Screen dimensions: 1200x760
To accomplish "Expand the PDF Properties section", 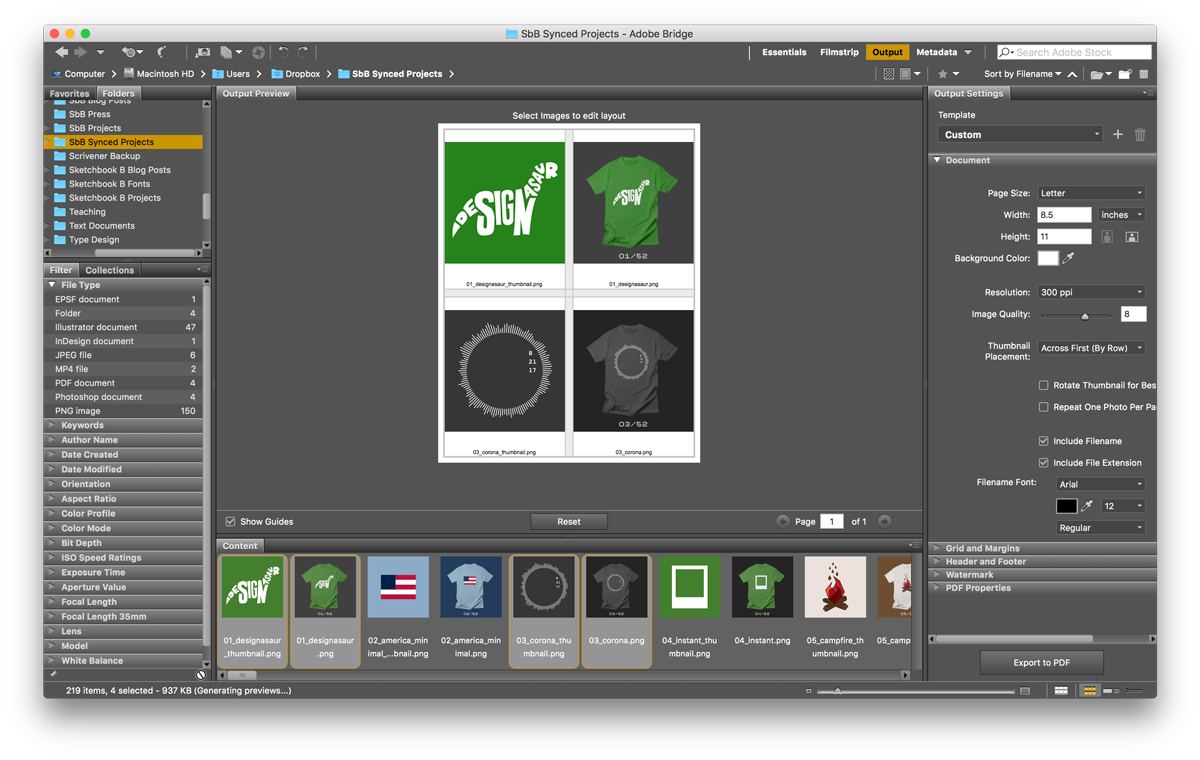I will tap(1042, 588).
